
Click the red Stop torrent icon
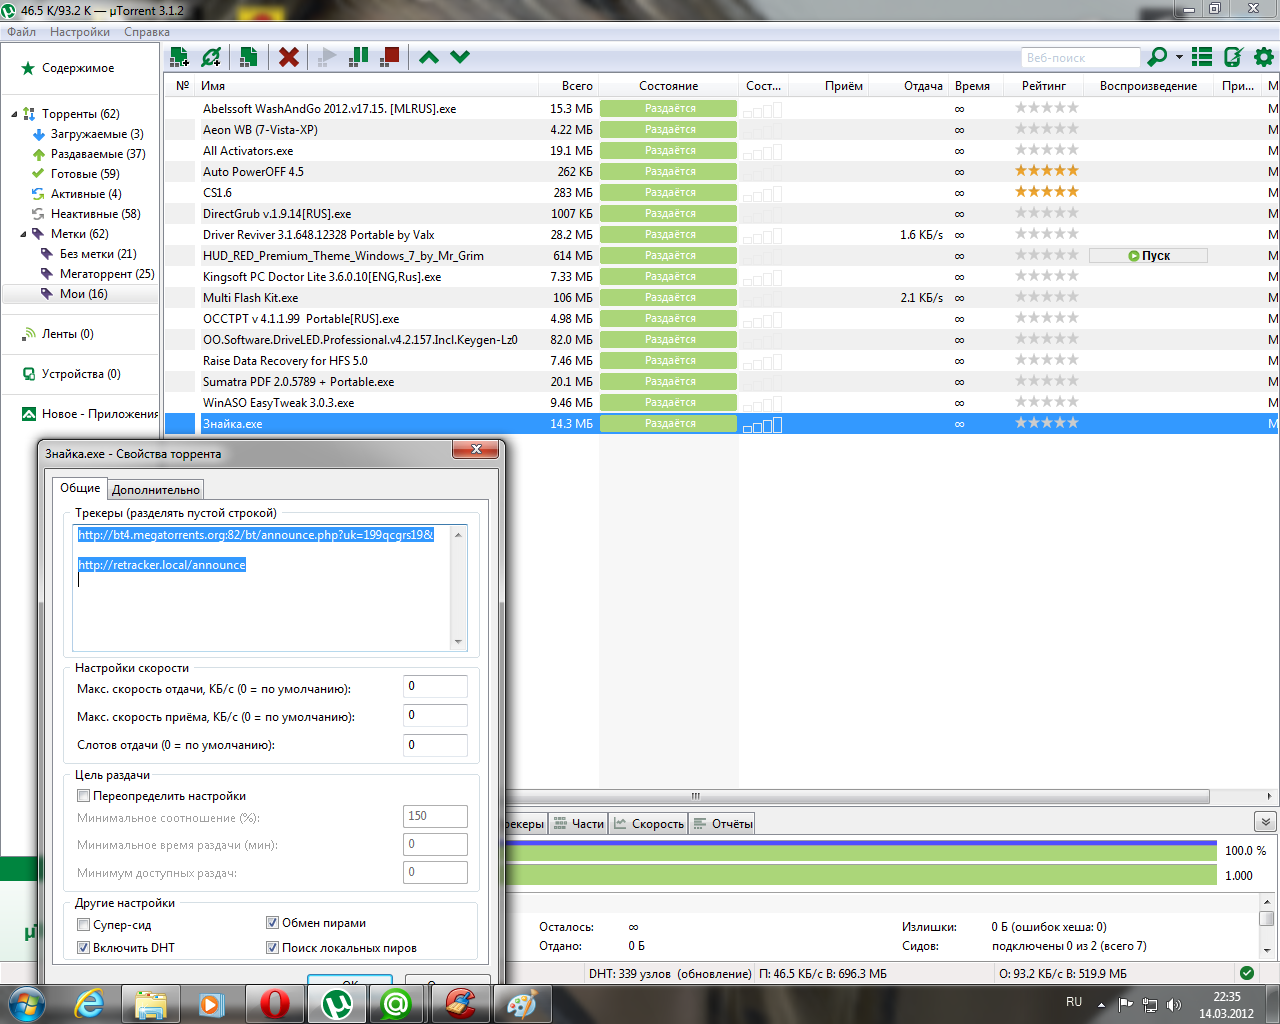pyautogui.click(x=390, y=57)
